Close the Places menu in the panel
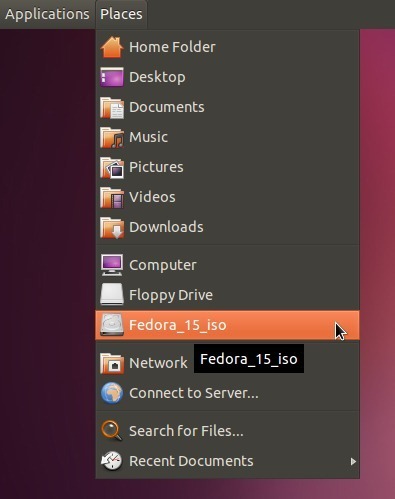This screenshot has width=395, height=499. click(121, 14)
